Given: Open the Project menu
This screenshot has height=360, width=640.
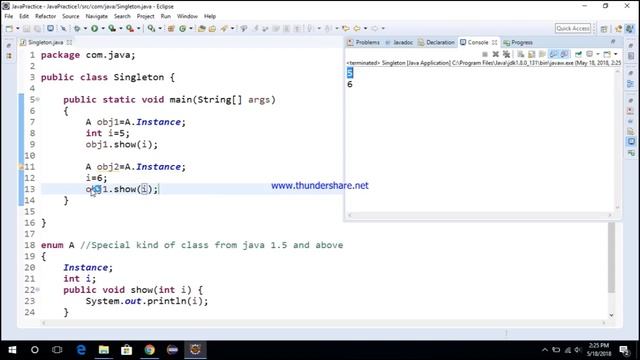Looking at the screenshot, I should (x=145, y=16).
